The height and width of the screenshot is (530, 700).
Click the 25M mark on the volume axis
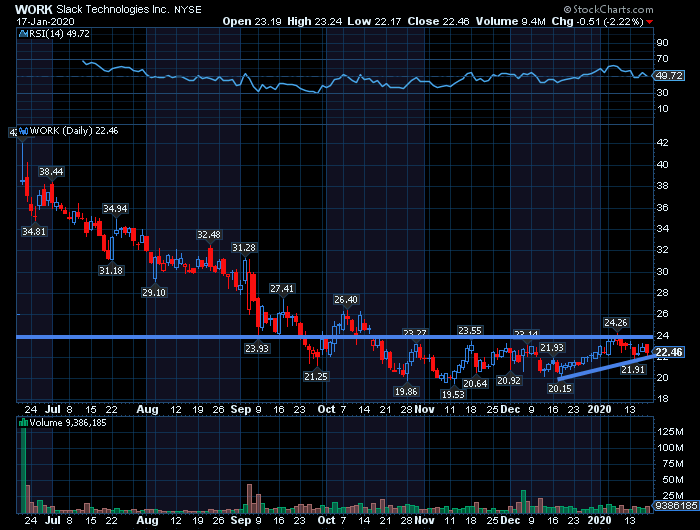tap(673, 496)
